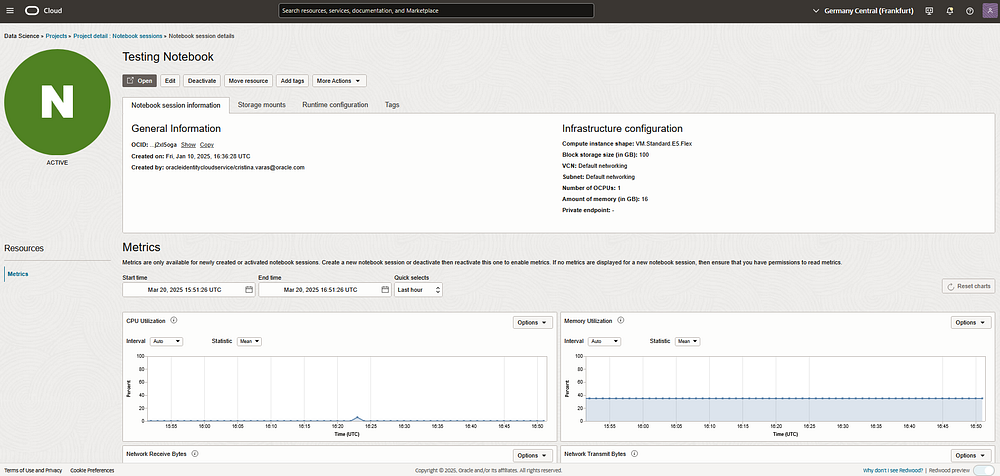The image size is (1000, 476).
Task: Open the notifications bell
Action: click(950, 11)
